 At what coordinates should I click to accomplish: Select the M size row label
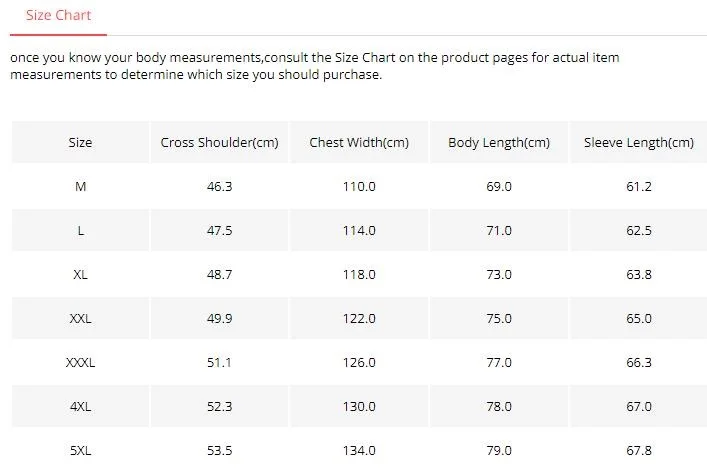80,186
